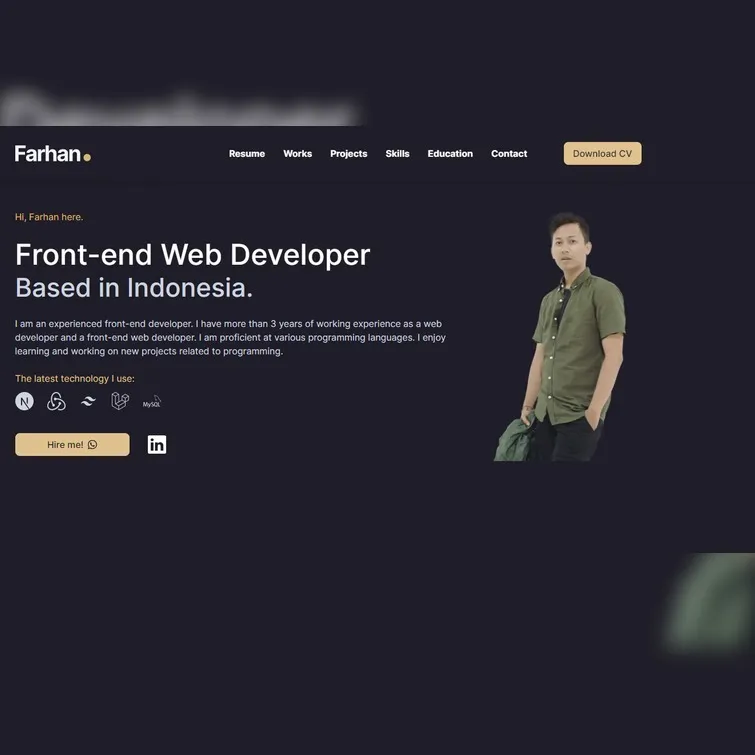This screenshot has width=755, height=755.
Task: Open the LinkedIn profile icon
Action: point(157,444)
